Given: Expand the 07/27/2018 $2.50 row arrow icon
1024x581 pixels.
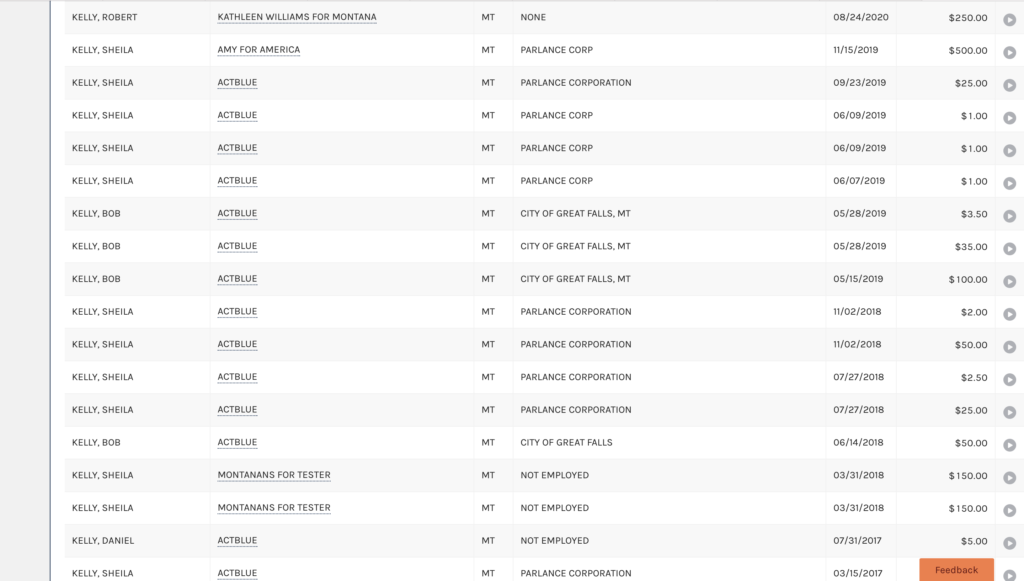Looking at the screenshot, I should [x=1009, y=379].
